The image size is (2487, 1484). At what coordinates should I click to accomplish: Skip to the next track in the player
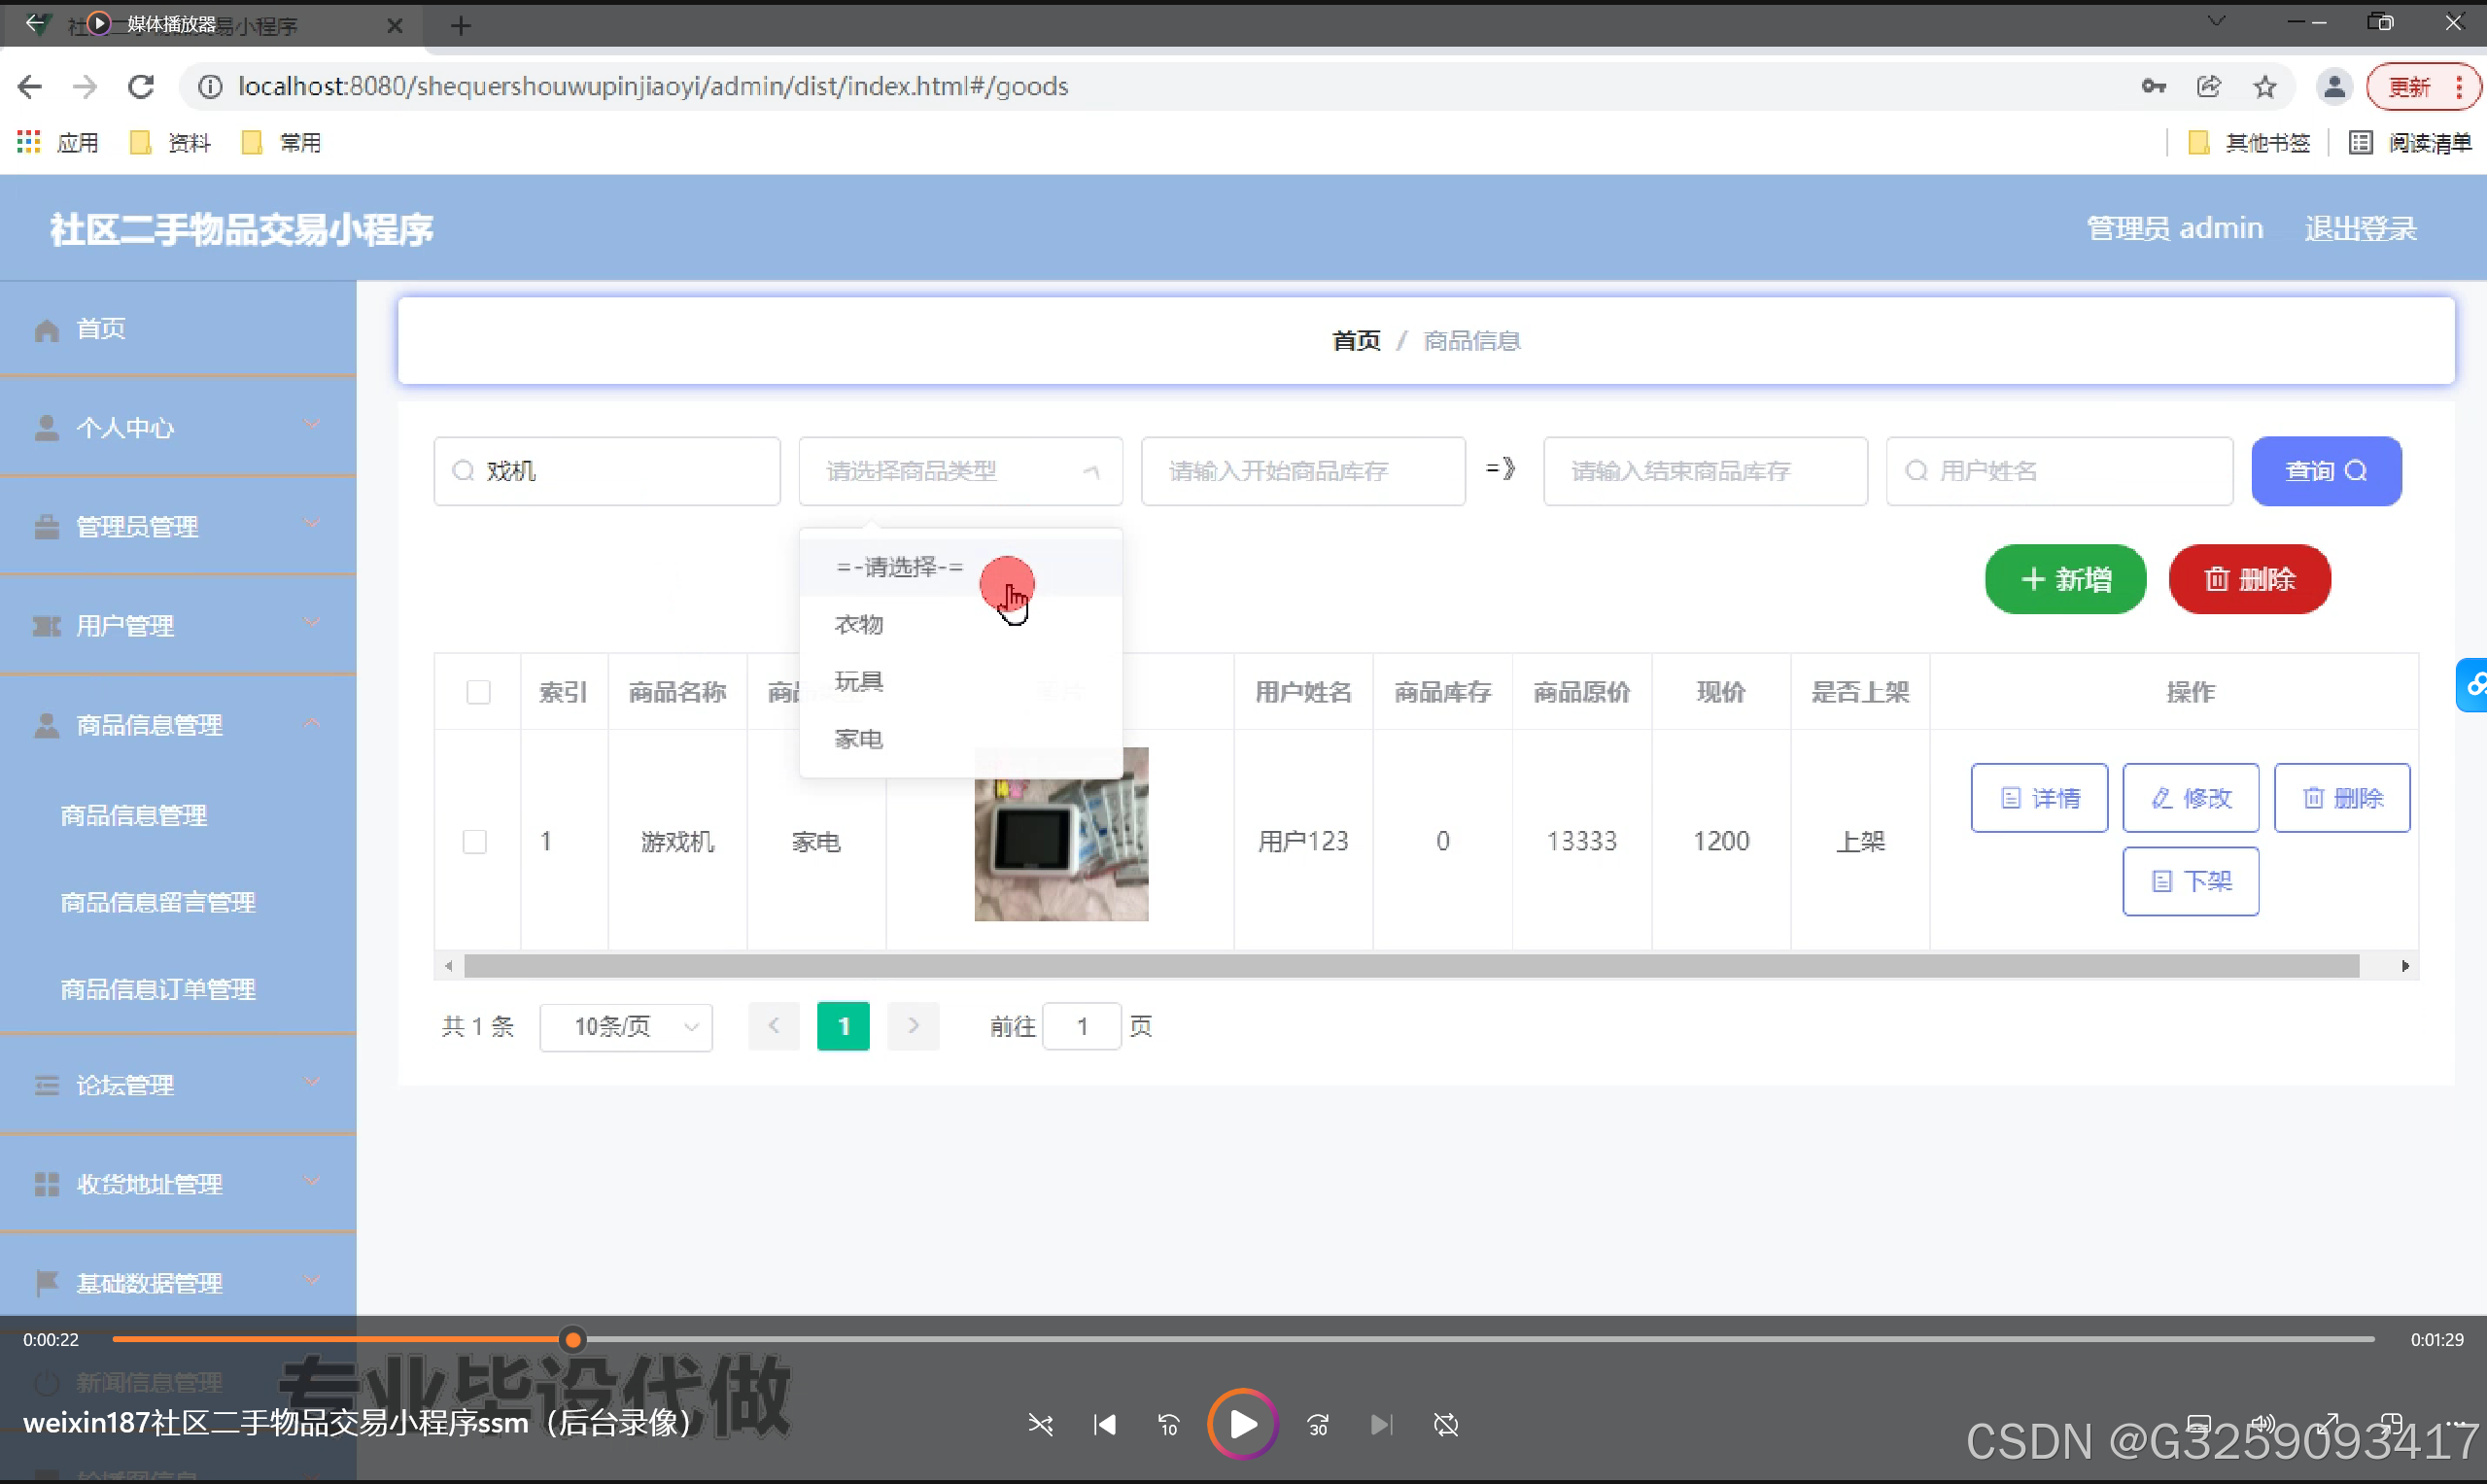1381,1424
